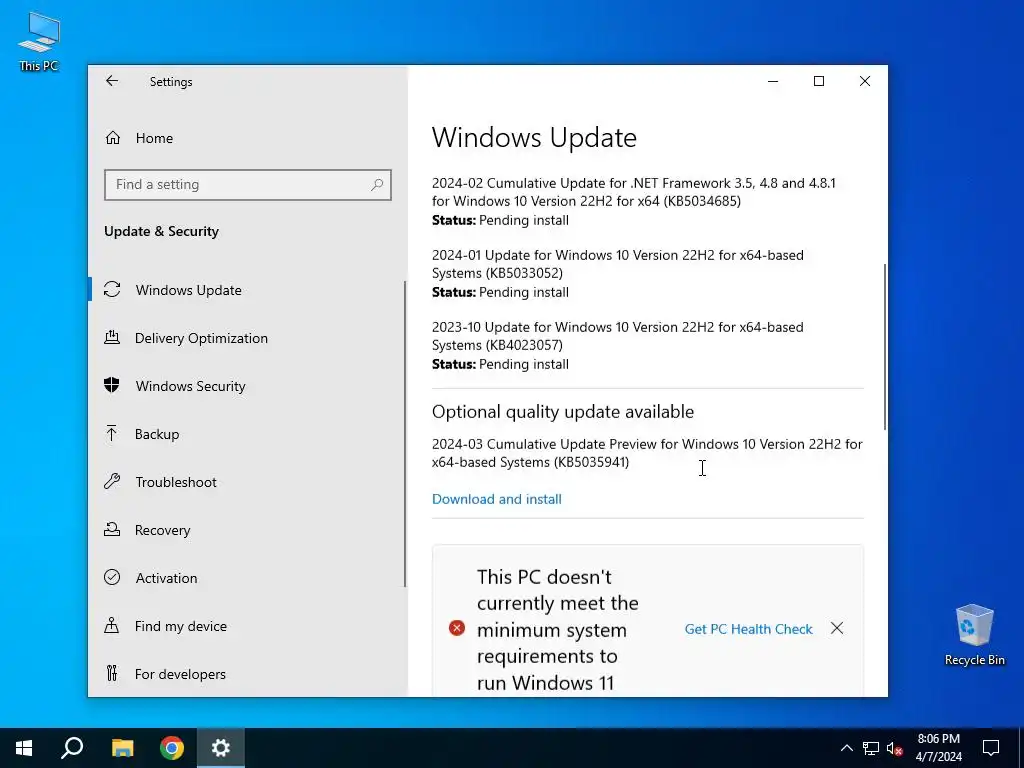Select the KB5034685 .NET Framework update text

(633, 192)
